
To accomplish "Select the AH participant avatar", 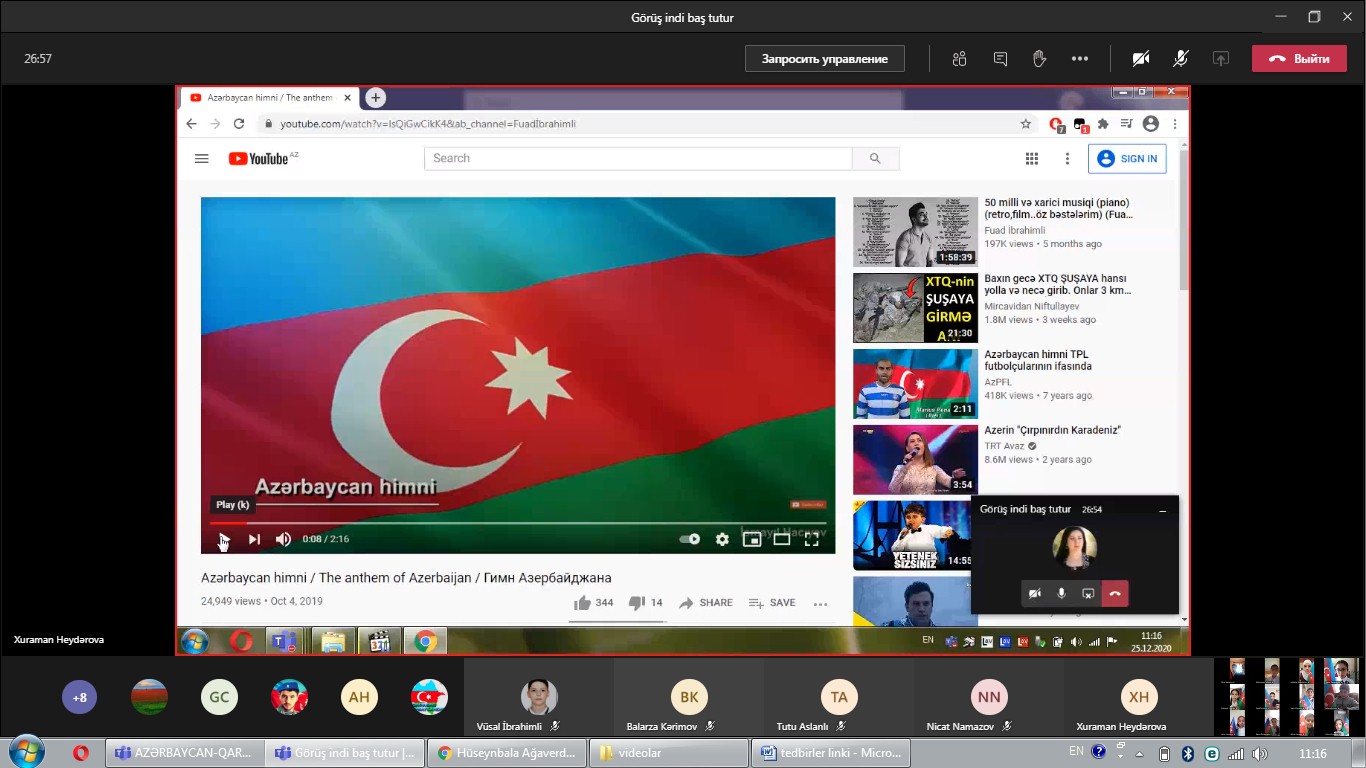I will click(x=359, y=697).
